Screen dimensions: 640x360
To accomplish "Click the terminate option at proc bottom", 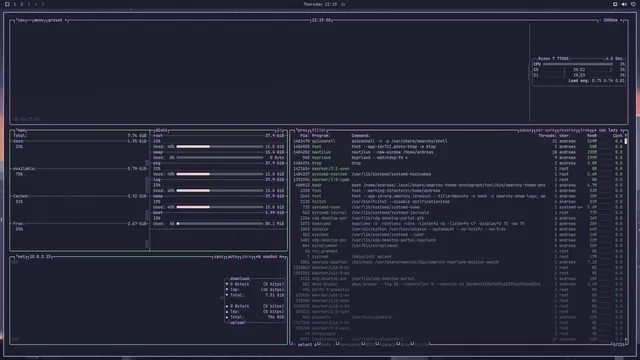I will pos(349,345).
